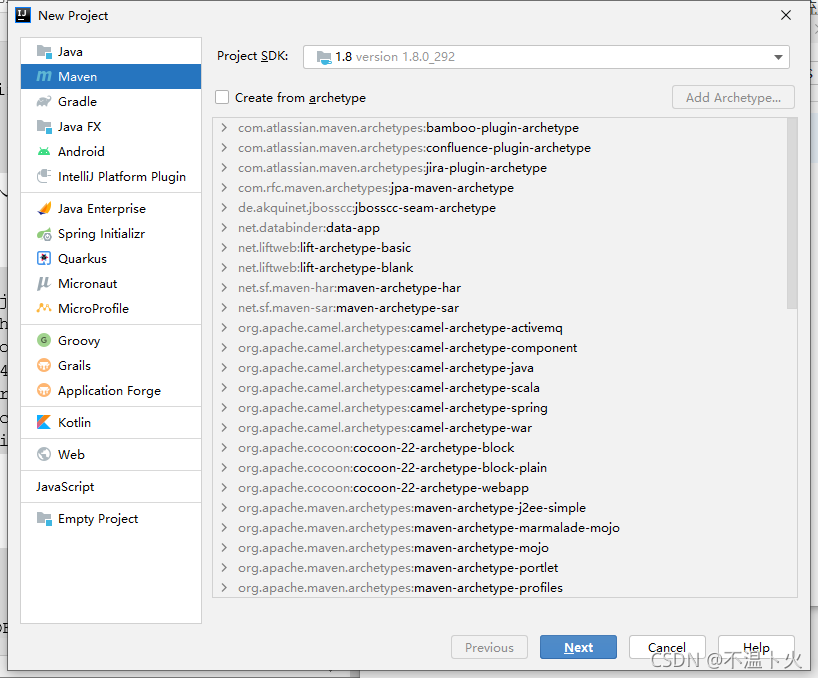Image resolution: width=818 pixels, height=678 pixels.
Task: Click the Application Forge icon
Action: point(44,390)
